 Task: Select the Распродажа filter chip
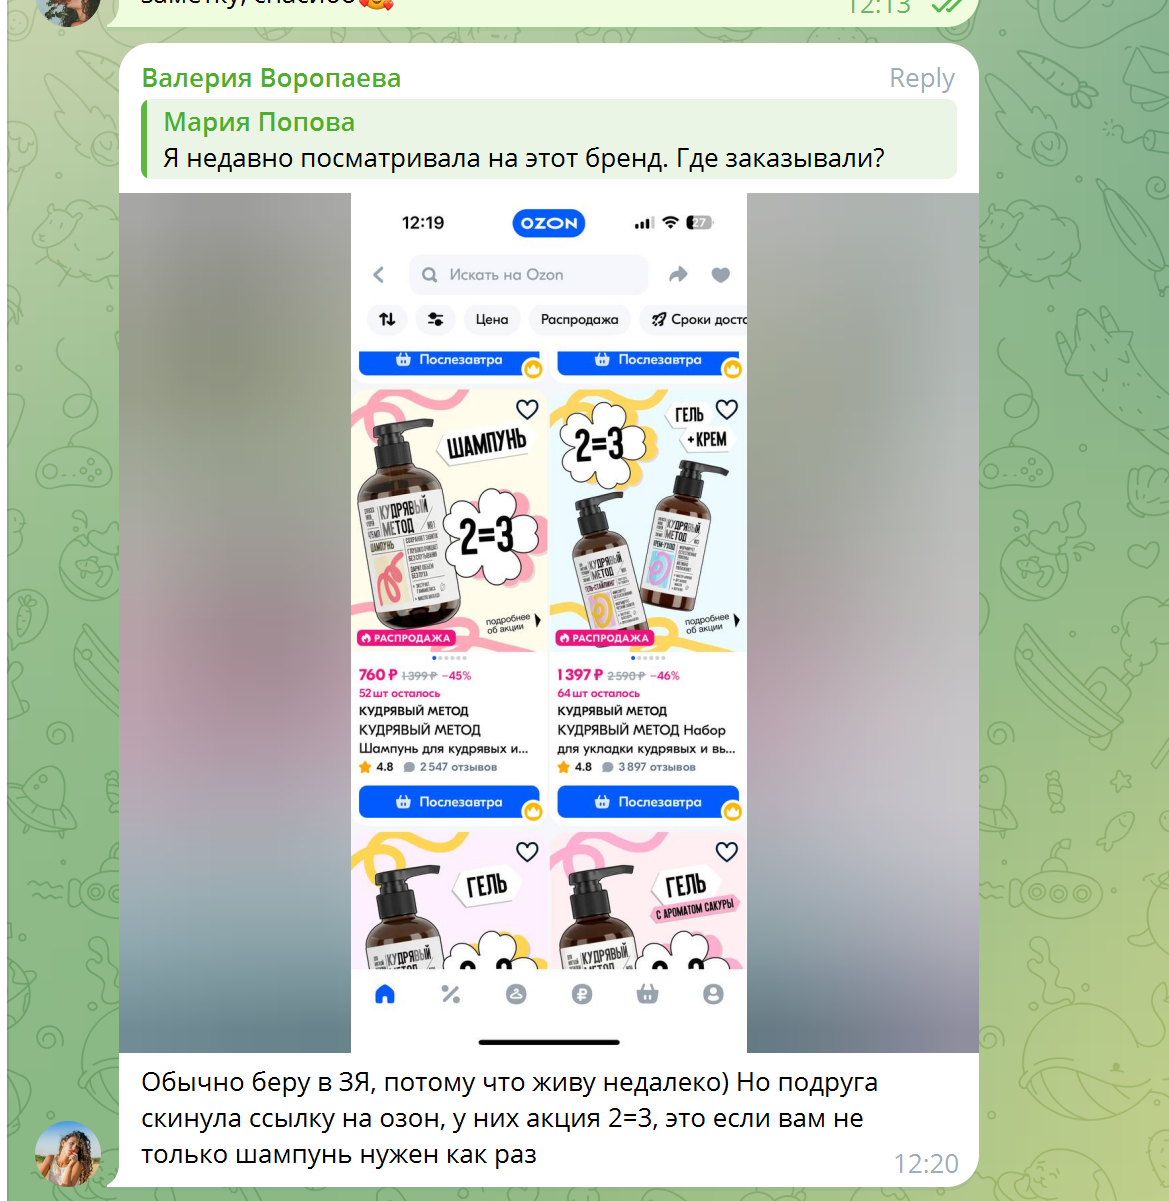579,319
